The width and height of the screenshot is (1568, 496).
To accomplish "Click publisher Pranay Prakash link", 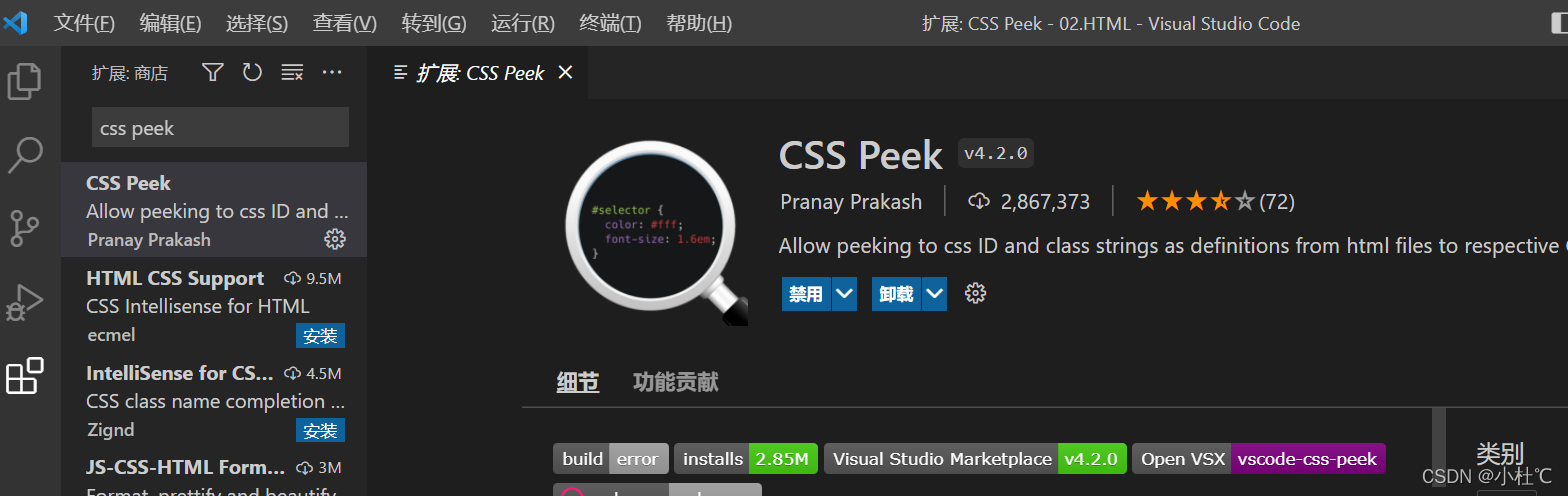I will pyautogui.click(x=851, y=202).
